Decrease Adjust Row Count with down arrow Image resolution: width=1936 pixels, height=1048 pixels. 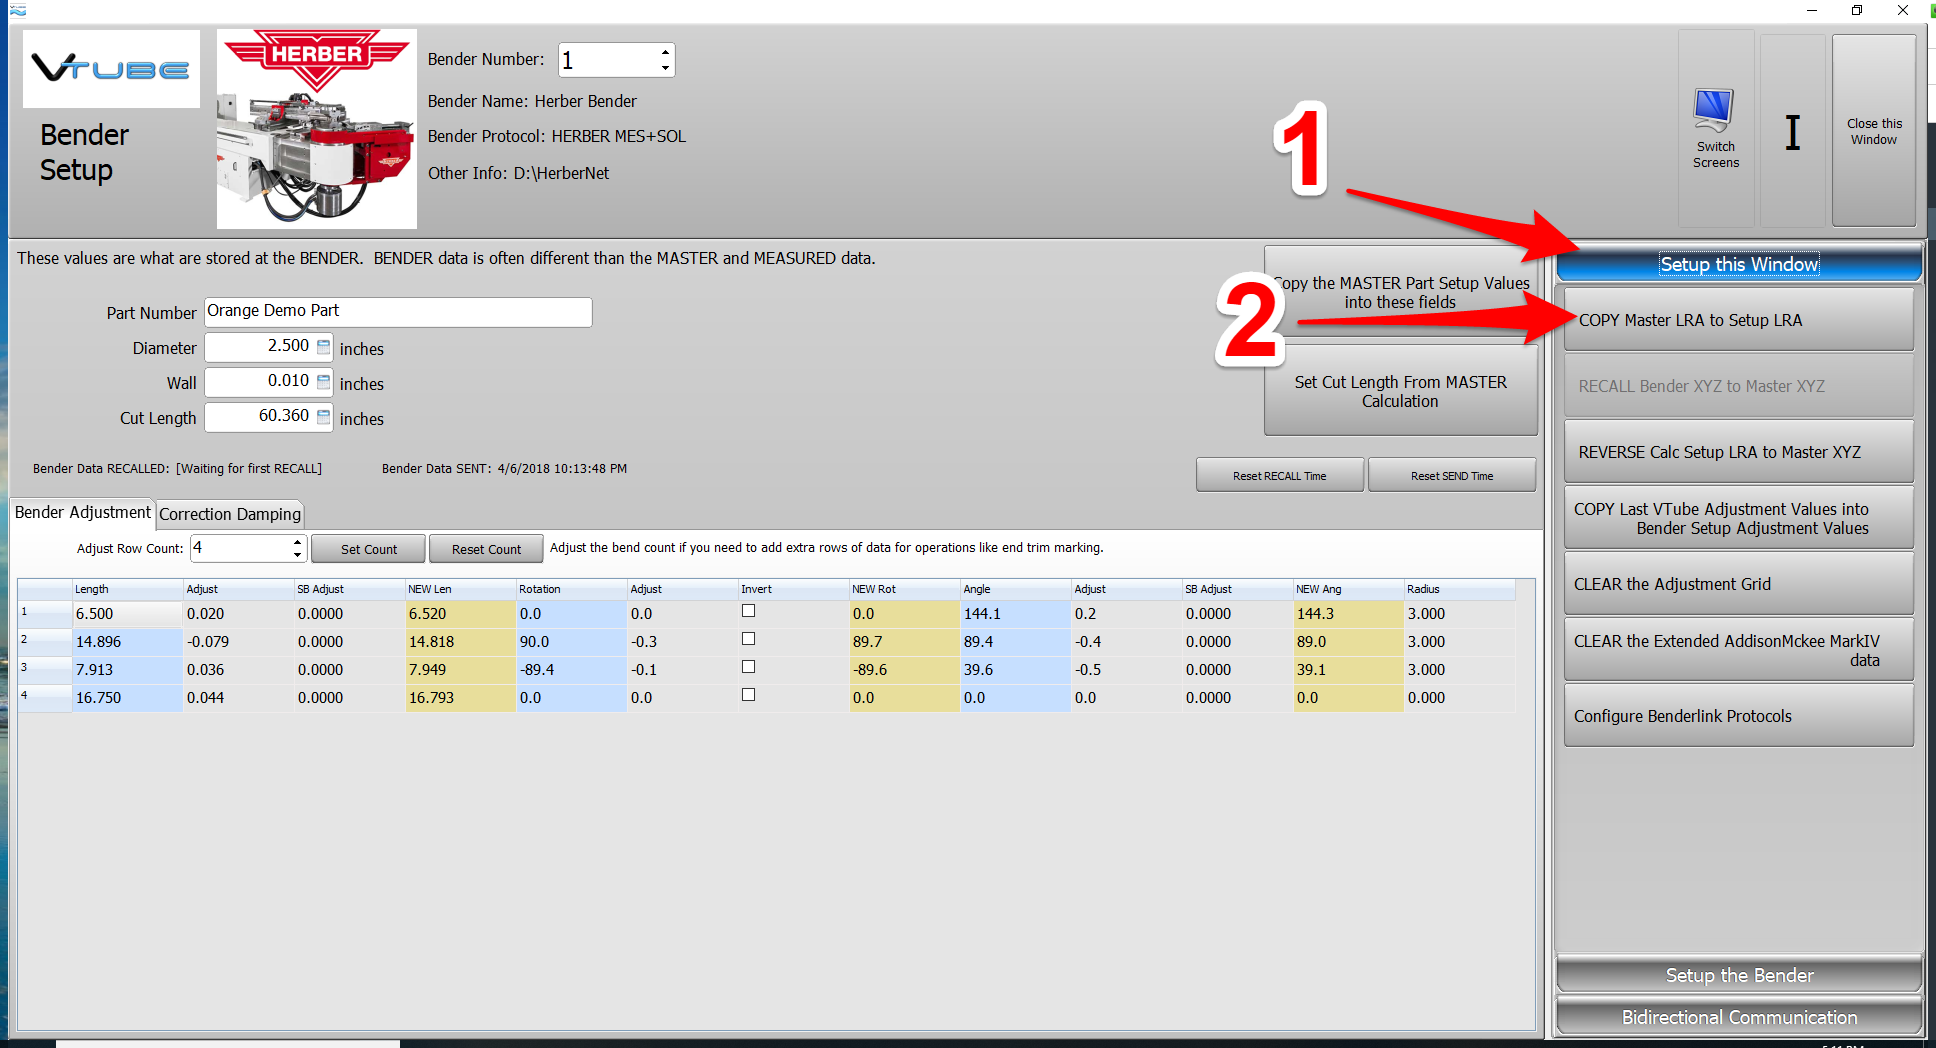tap(297, 554)
